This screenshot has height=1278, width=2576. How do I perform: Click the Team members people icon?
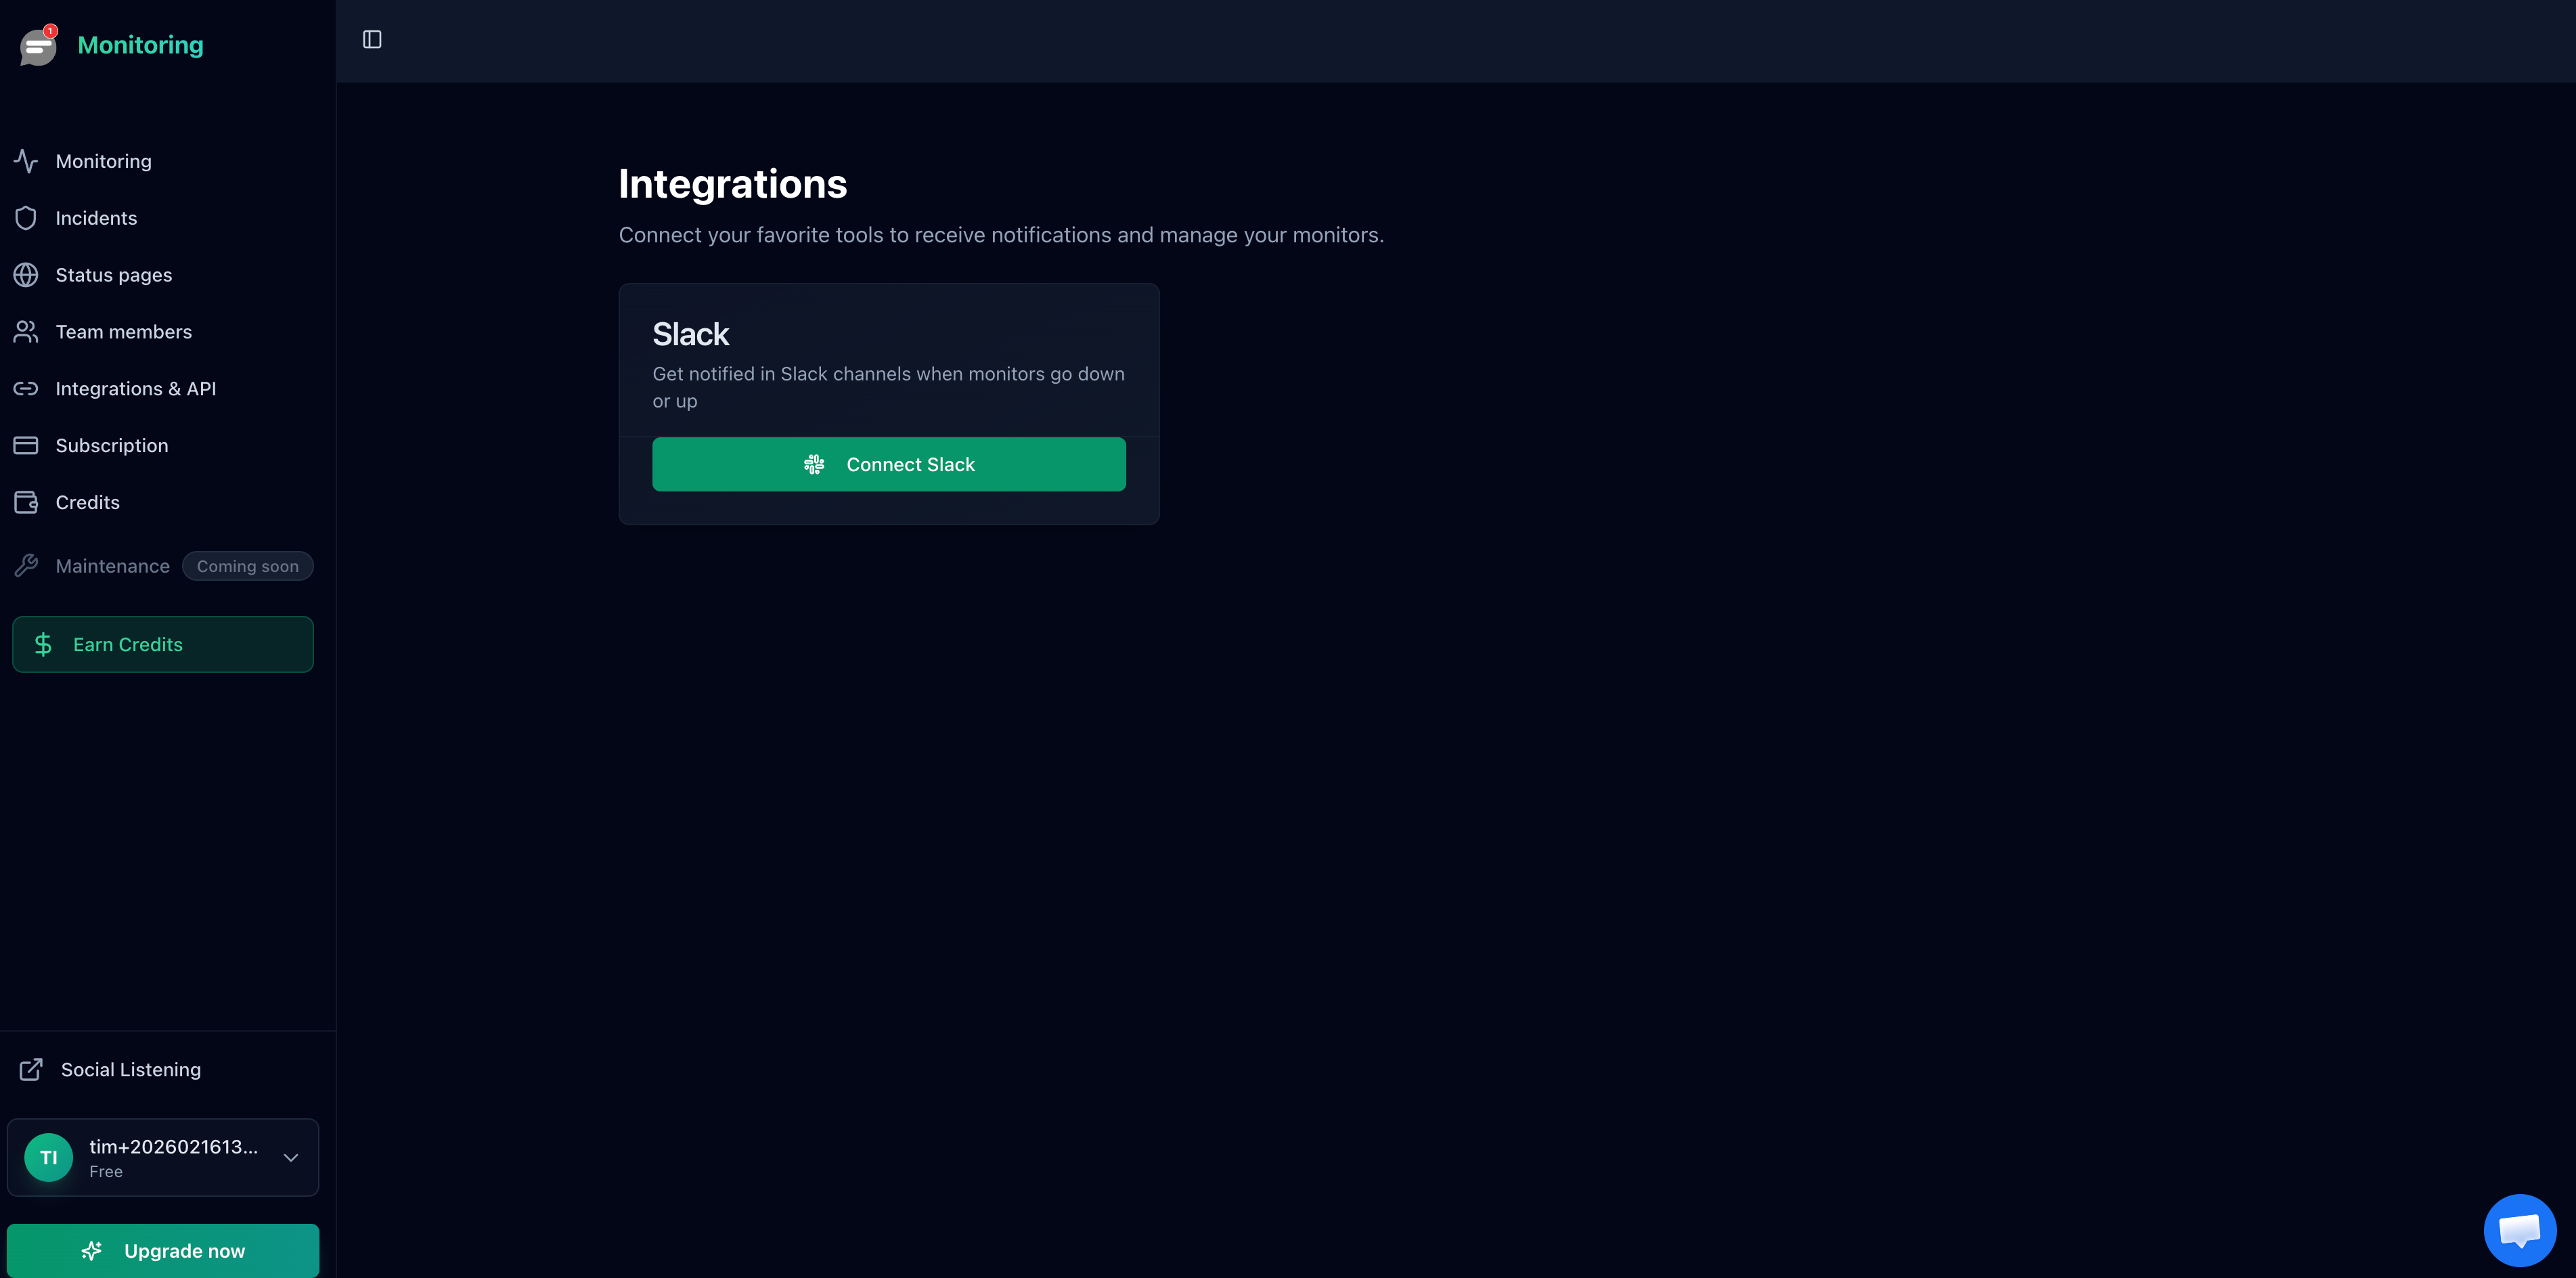(x=26, y=332)
